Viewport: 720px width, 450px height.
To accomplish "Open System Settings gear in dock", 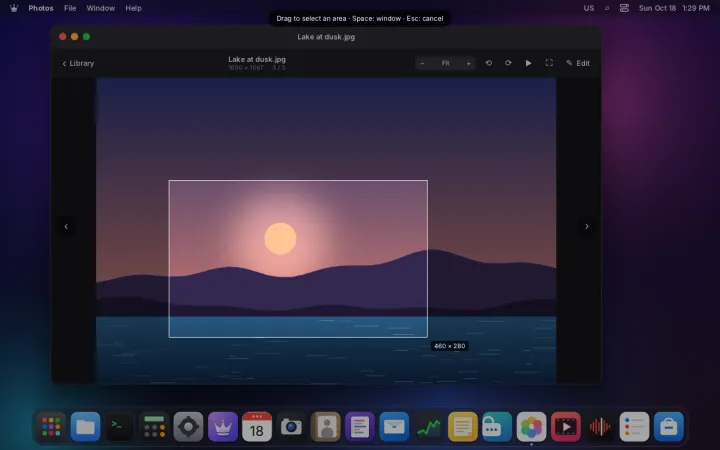I will 188,427.
